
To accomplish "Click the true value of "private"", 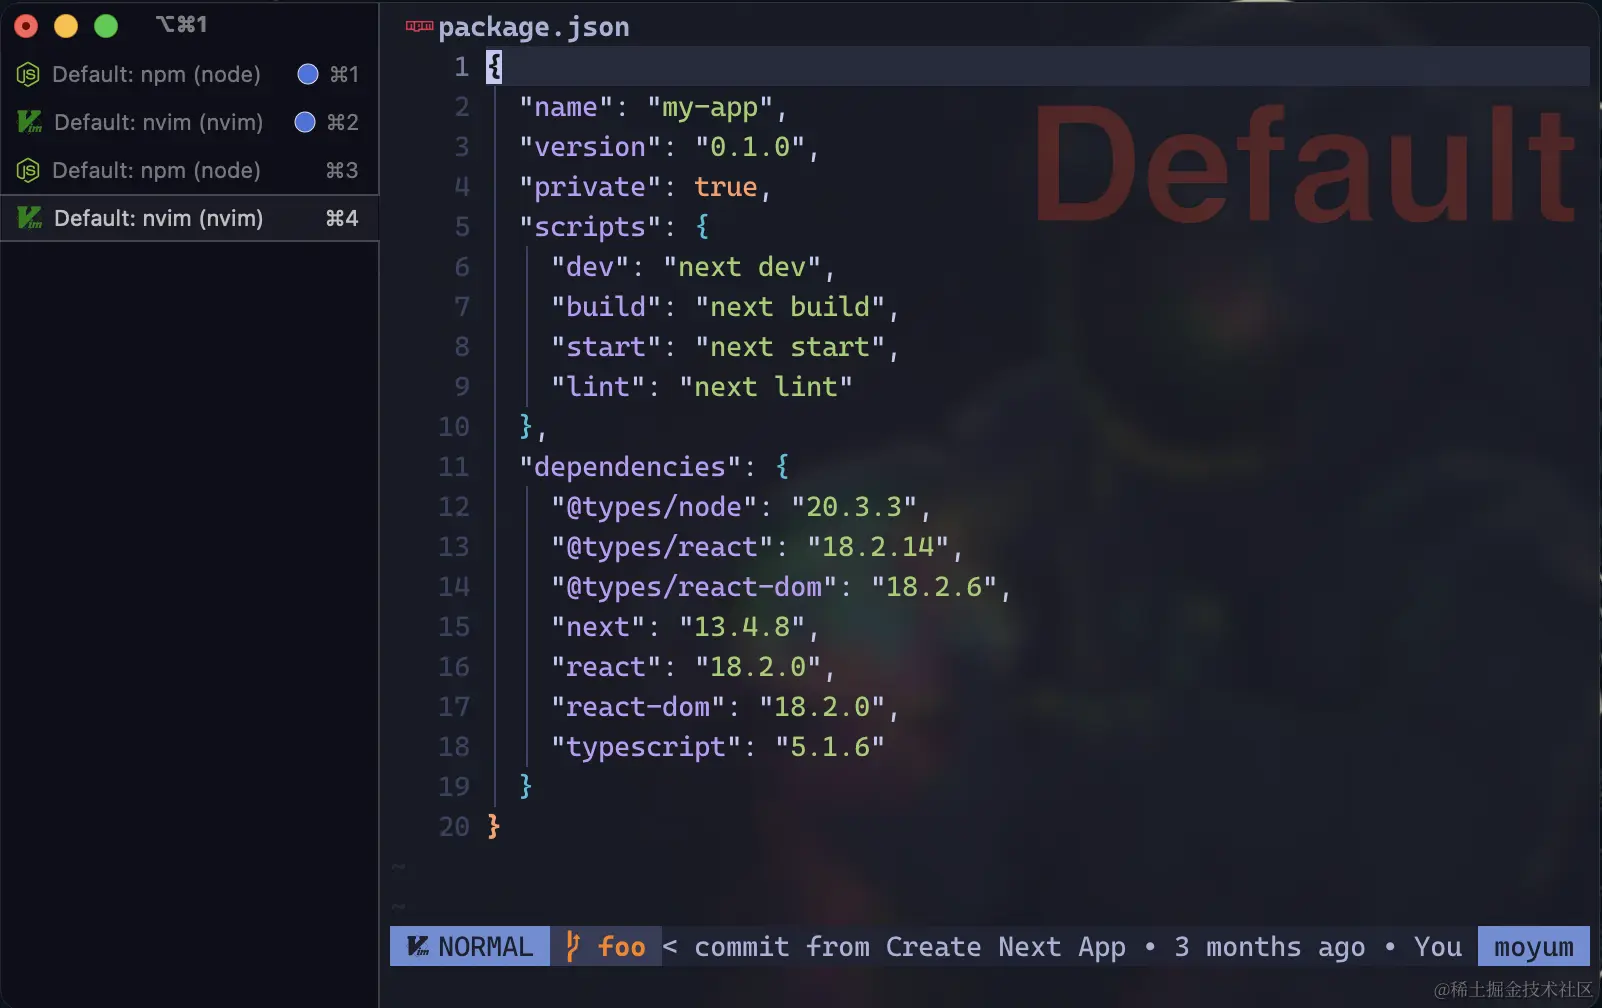I will tap(726, 187).
